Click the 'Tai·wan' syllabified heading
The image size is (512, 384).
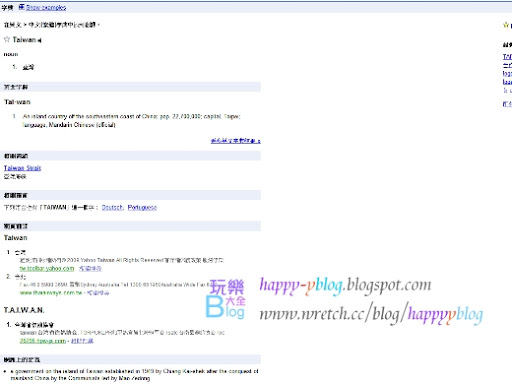pyautogui.click(x=17, y=102)
